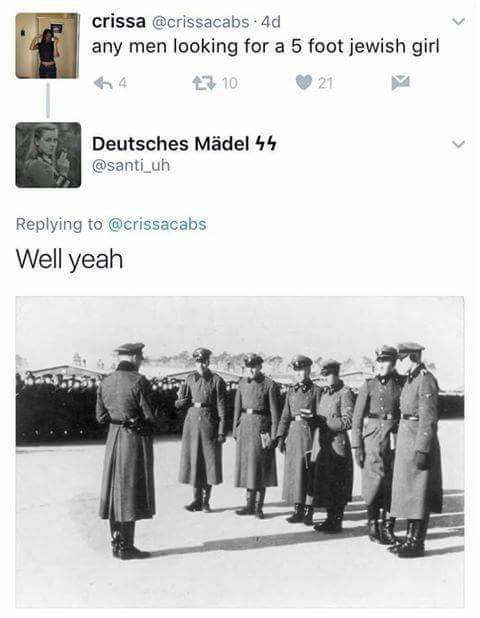Open crissa's tweet text for details
The image size is (480, 618).
click(266, 47)
